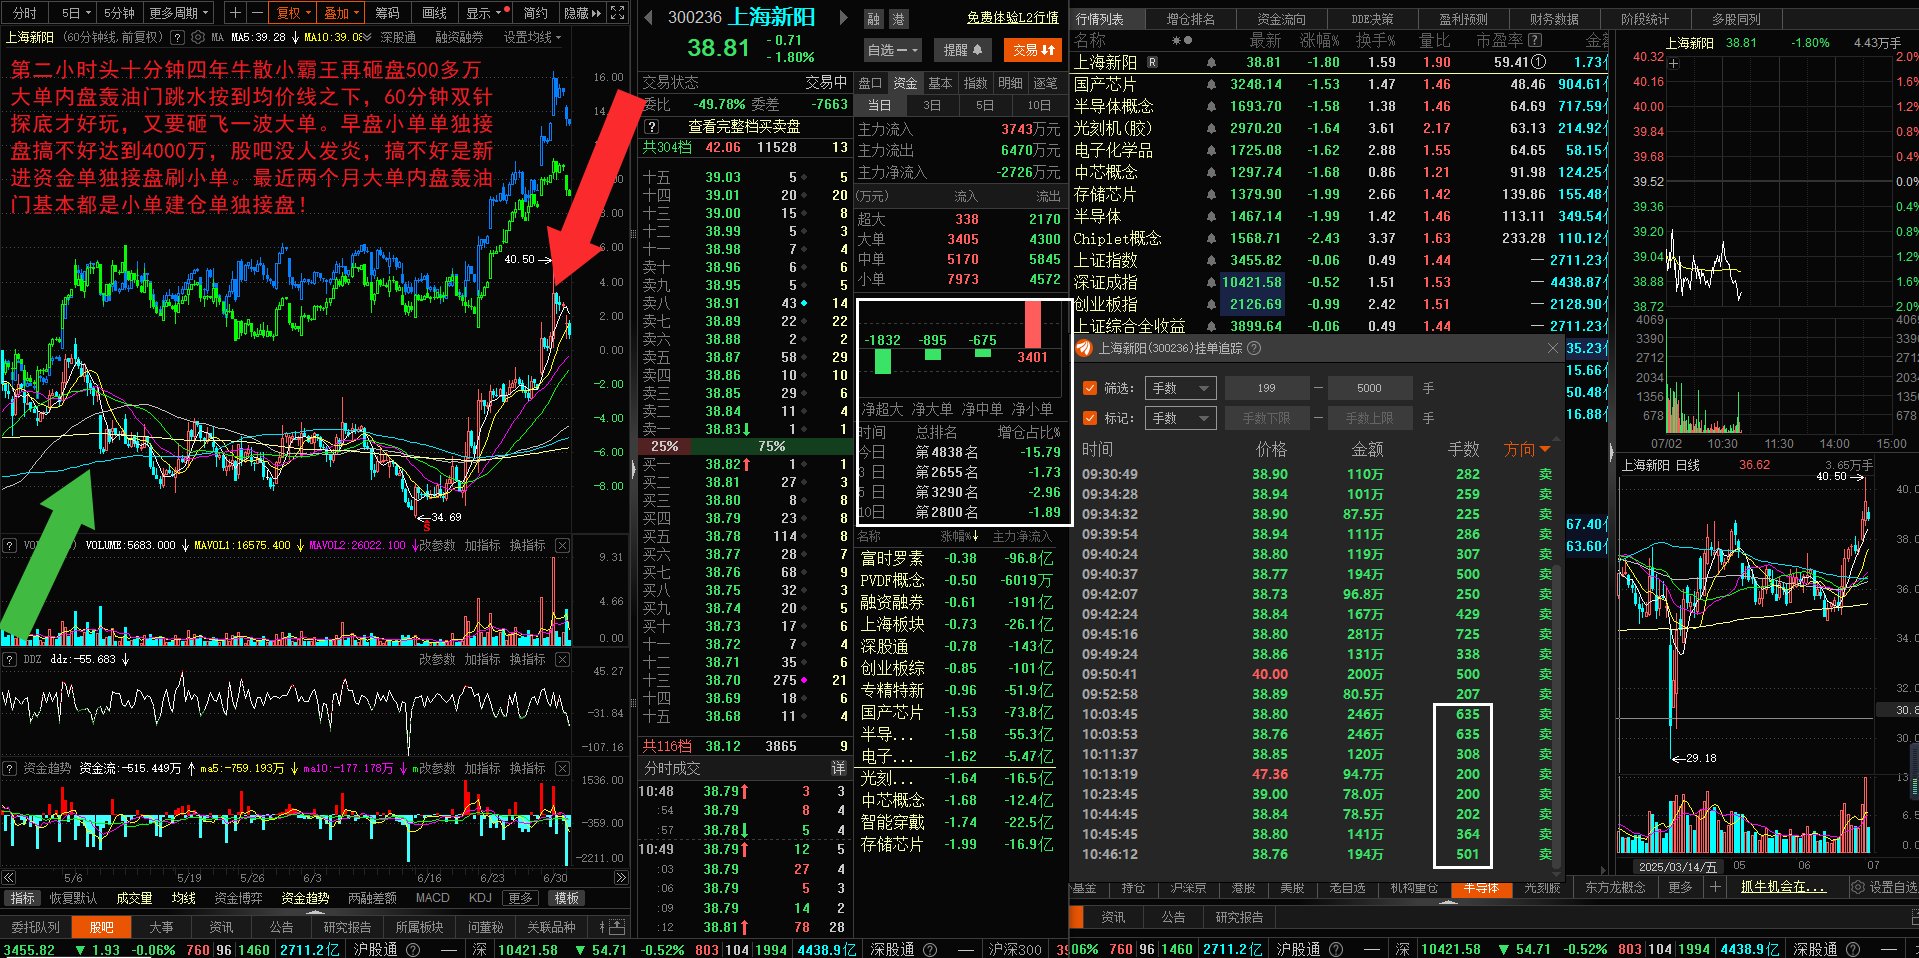Open the 筛选 手数 combo box
Screen dimensions: 1919x958
click(1180, 388)
